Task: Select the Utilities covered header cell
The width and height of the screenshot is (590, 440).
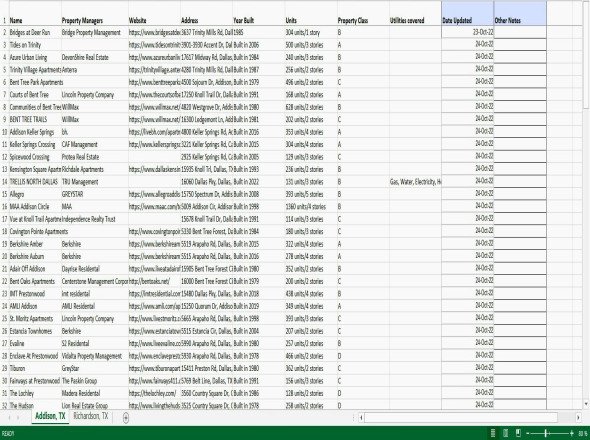Action: tap(415, 14)
